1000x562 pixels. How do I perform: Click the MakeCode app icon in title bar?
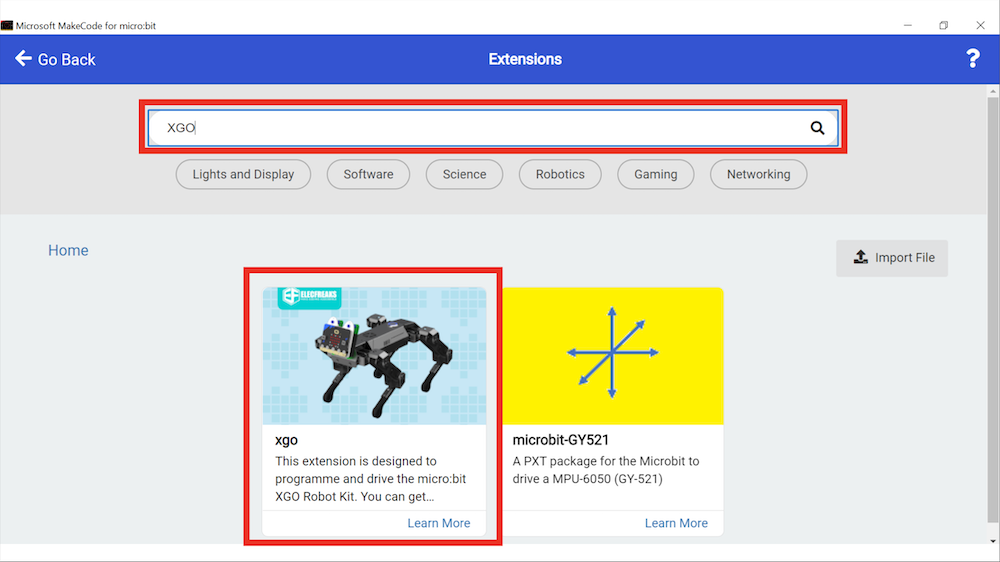pos(7,26)
